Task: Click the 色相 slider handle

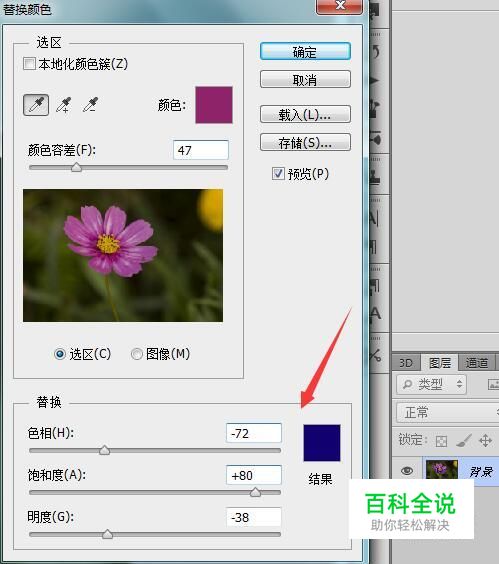Action: 104,450
